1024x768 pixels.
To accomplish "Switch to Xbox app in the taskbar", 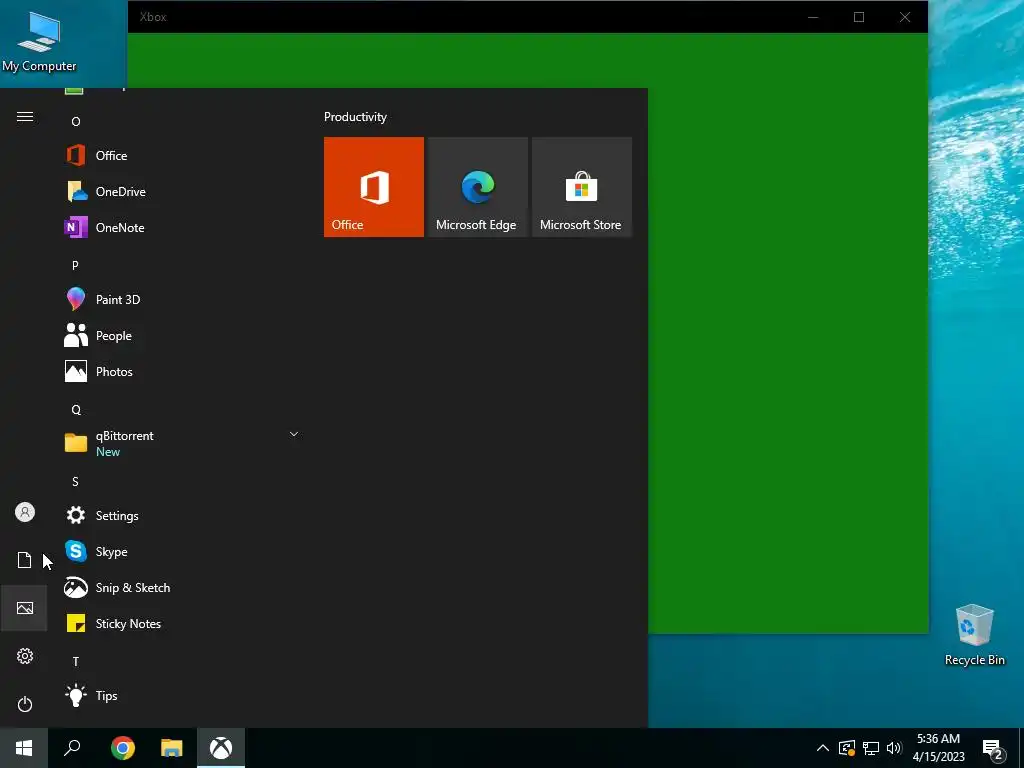I will point(221,748).
